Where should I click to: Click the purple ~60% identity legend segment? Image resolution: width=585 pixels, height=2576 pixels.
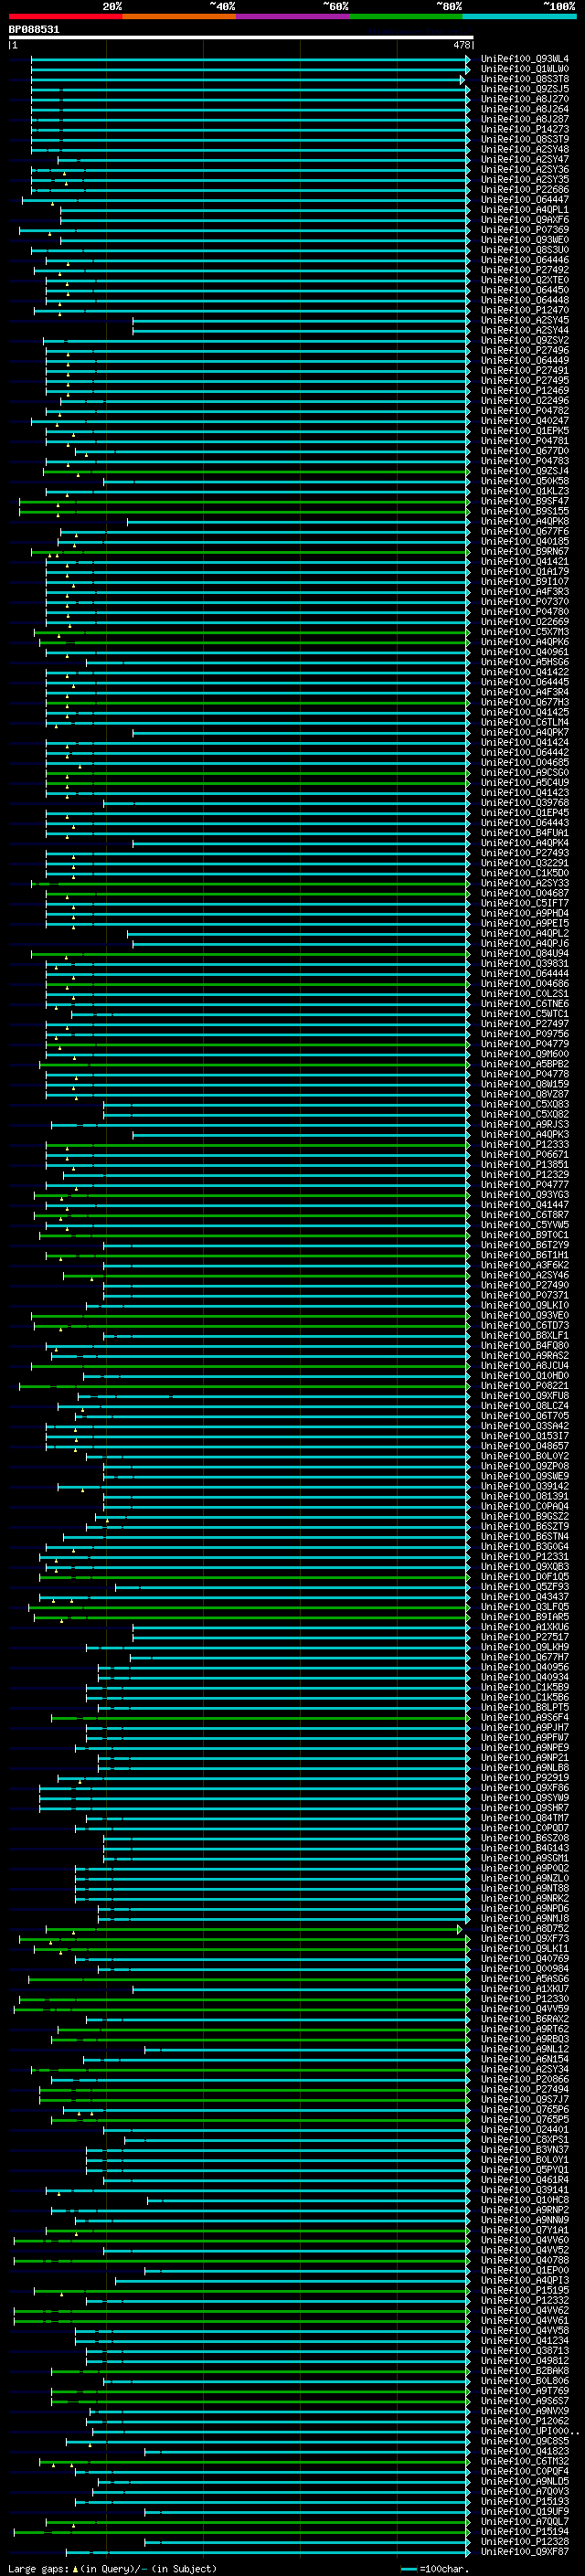pos(293,16)
